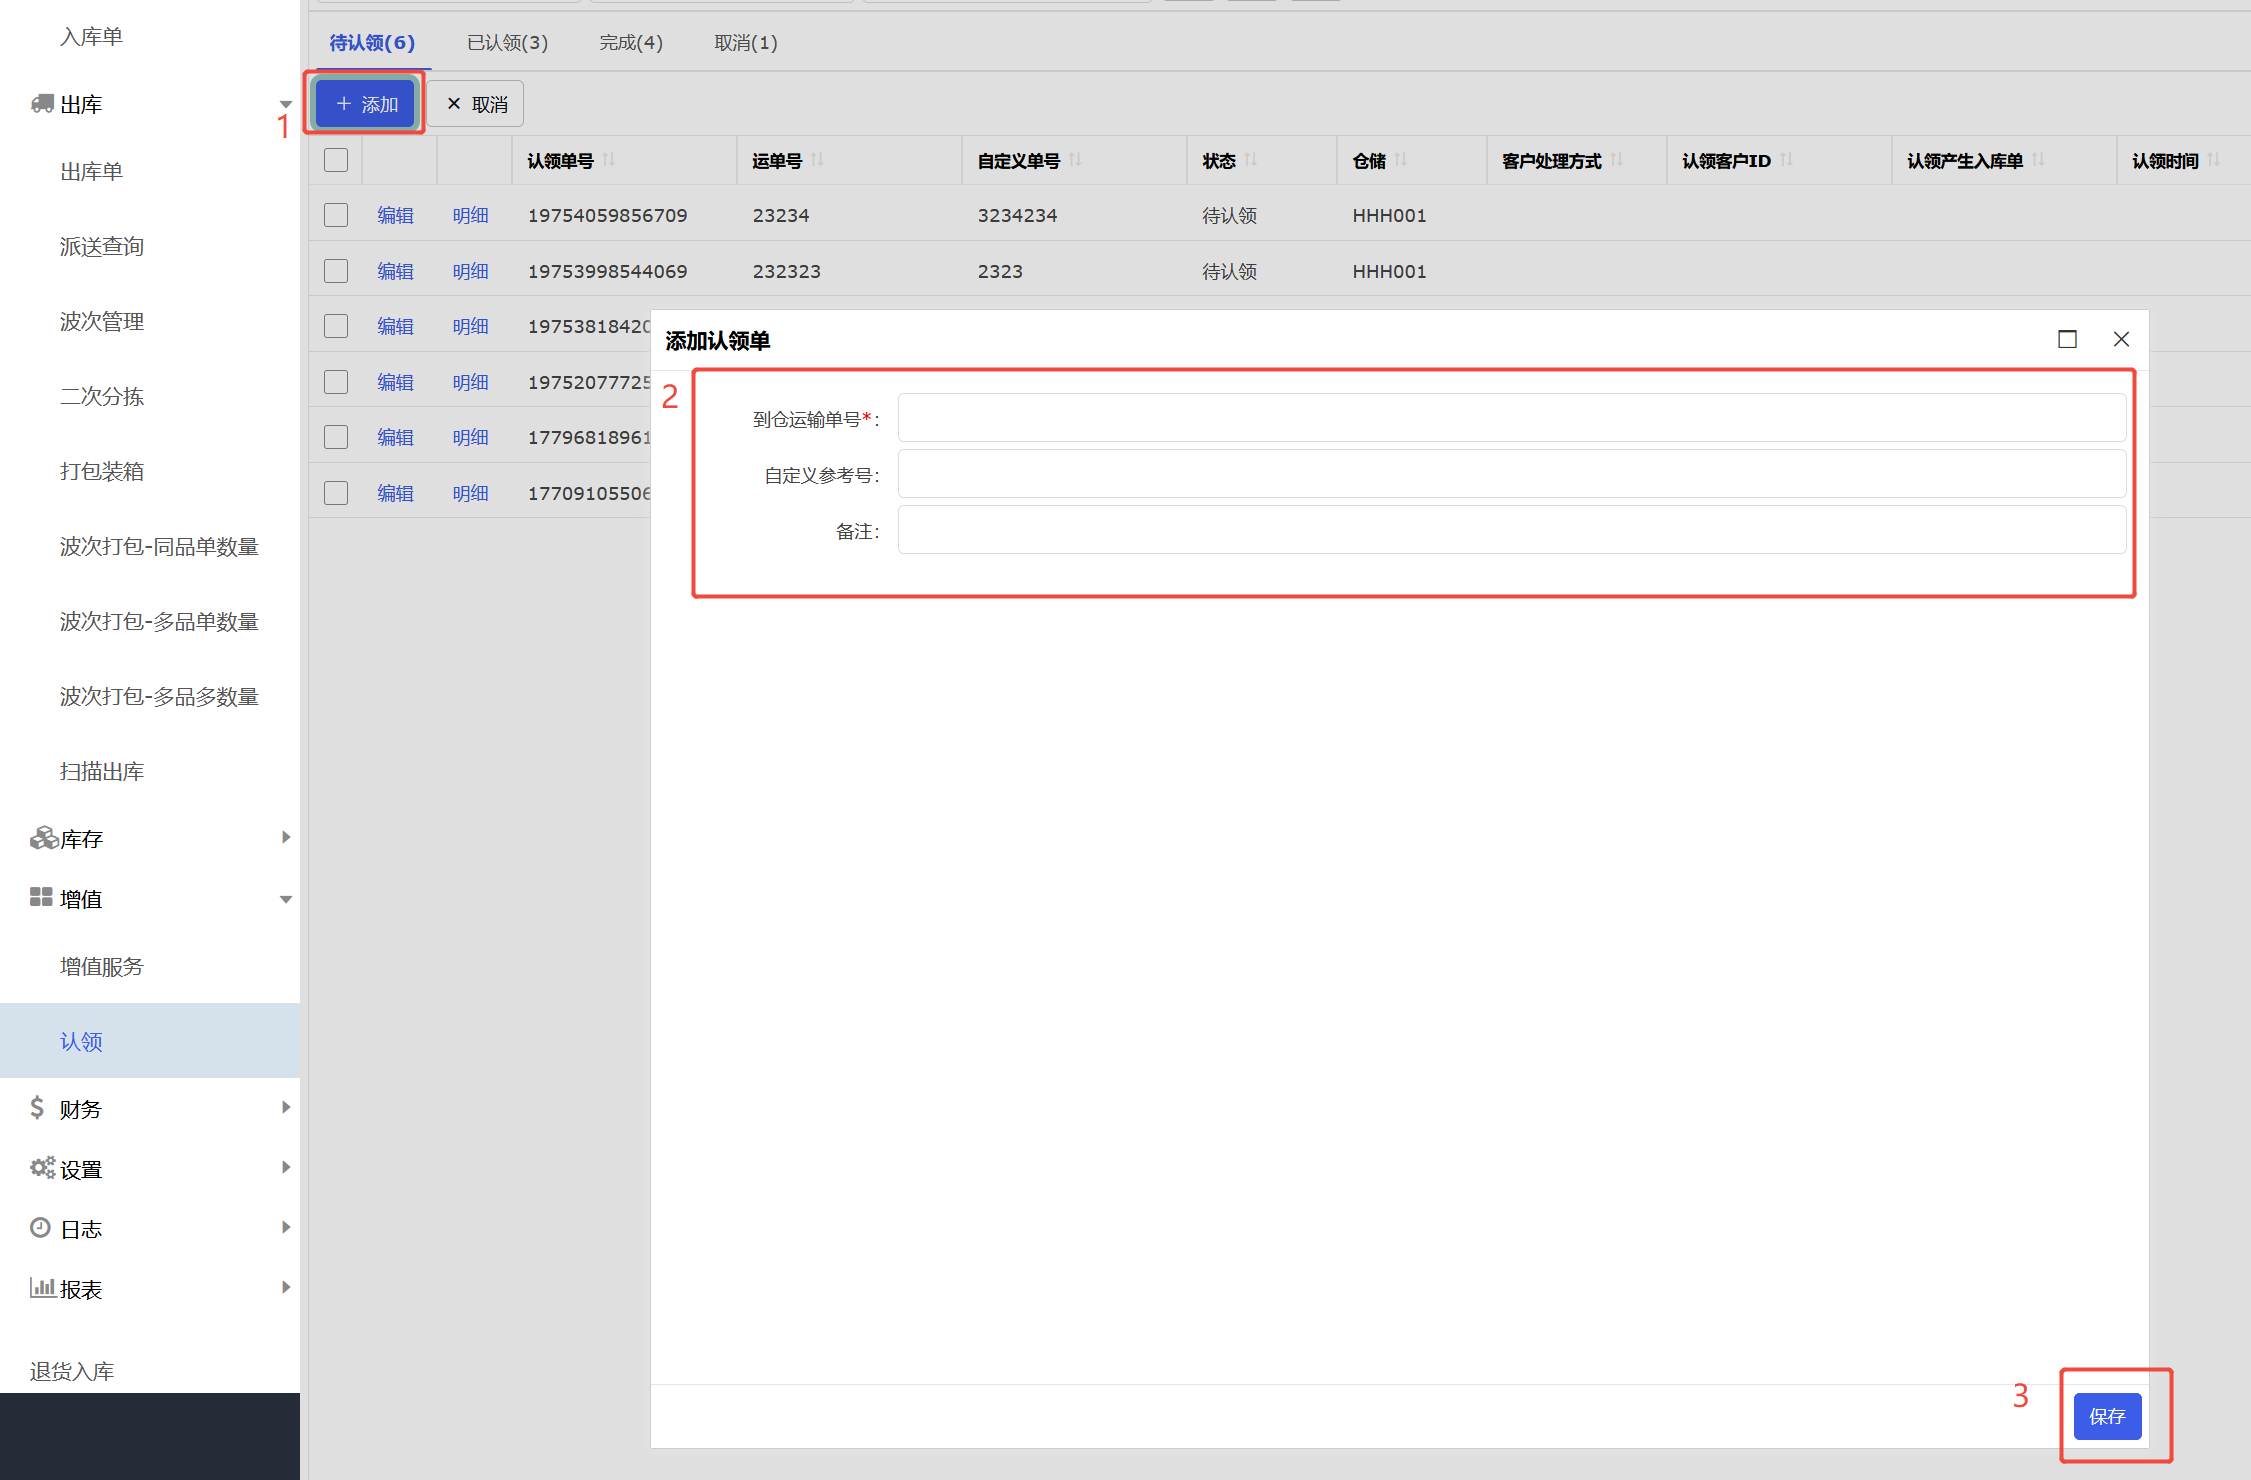Switch to the 待认领(6) tab
Screen dimensions: 2251x1480
point(372,43)
